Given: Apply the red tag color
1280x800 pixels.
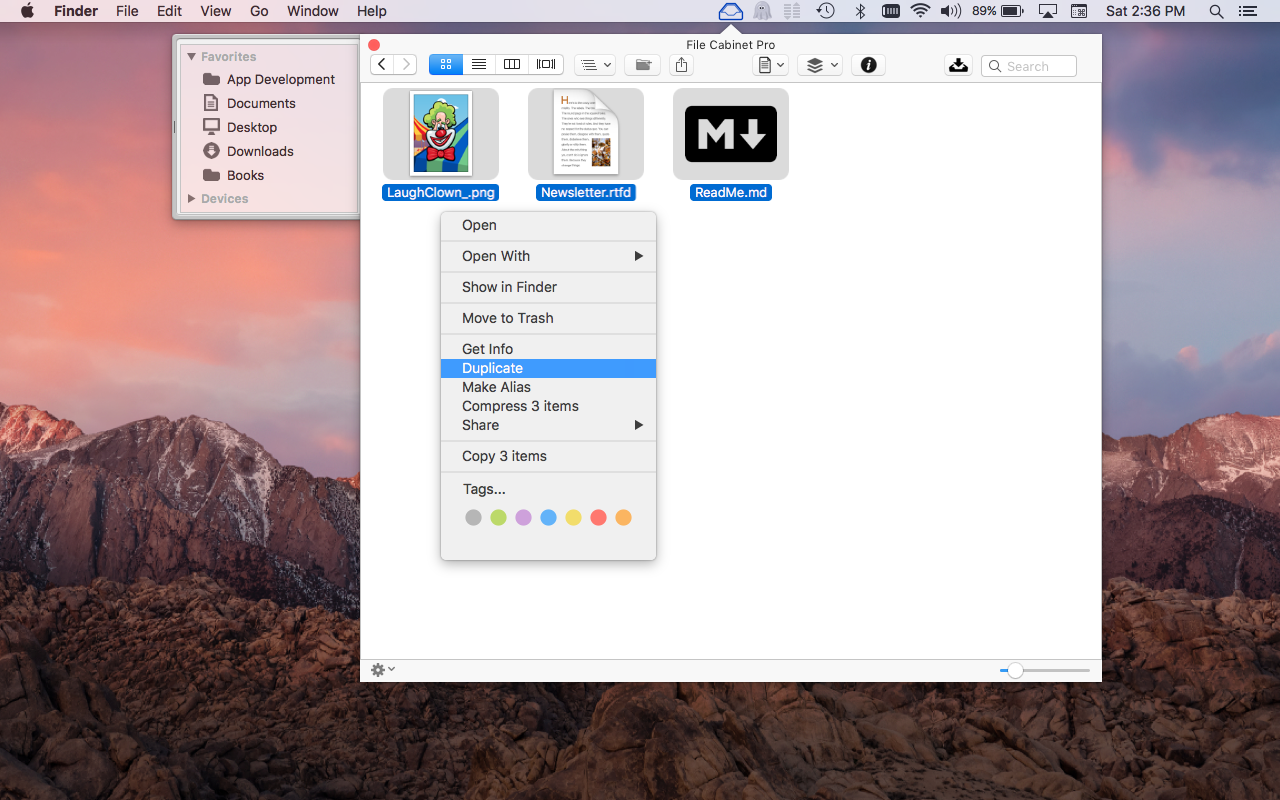Looking at the screenshot, I should (x=598, y=517).
